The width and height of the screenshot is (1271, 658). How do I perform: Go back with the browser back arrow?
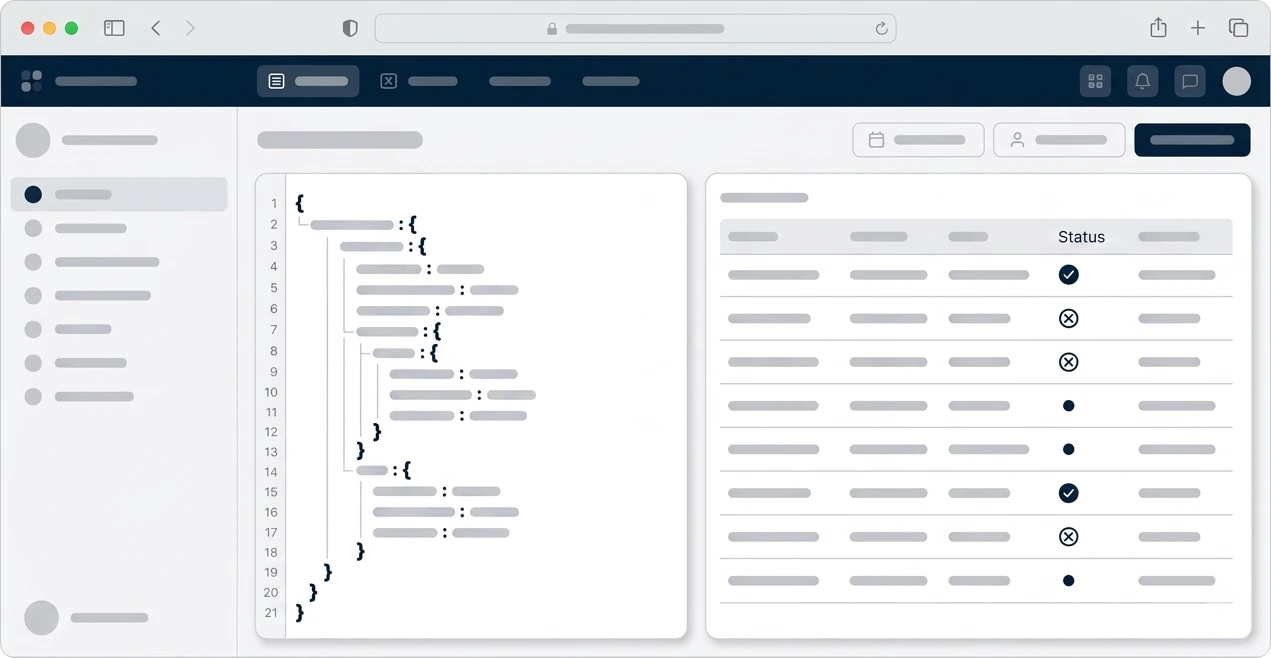pos(156,28)
